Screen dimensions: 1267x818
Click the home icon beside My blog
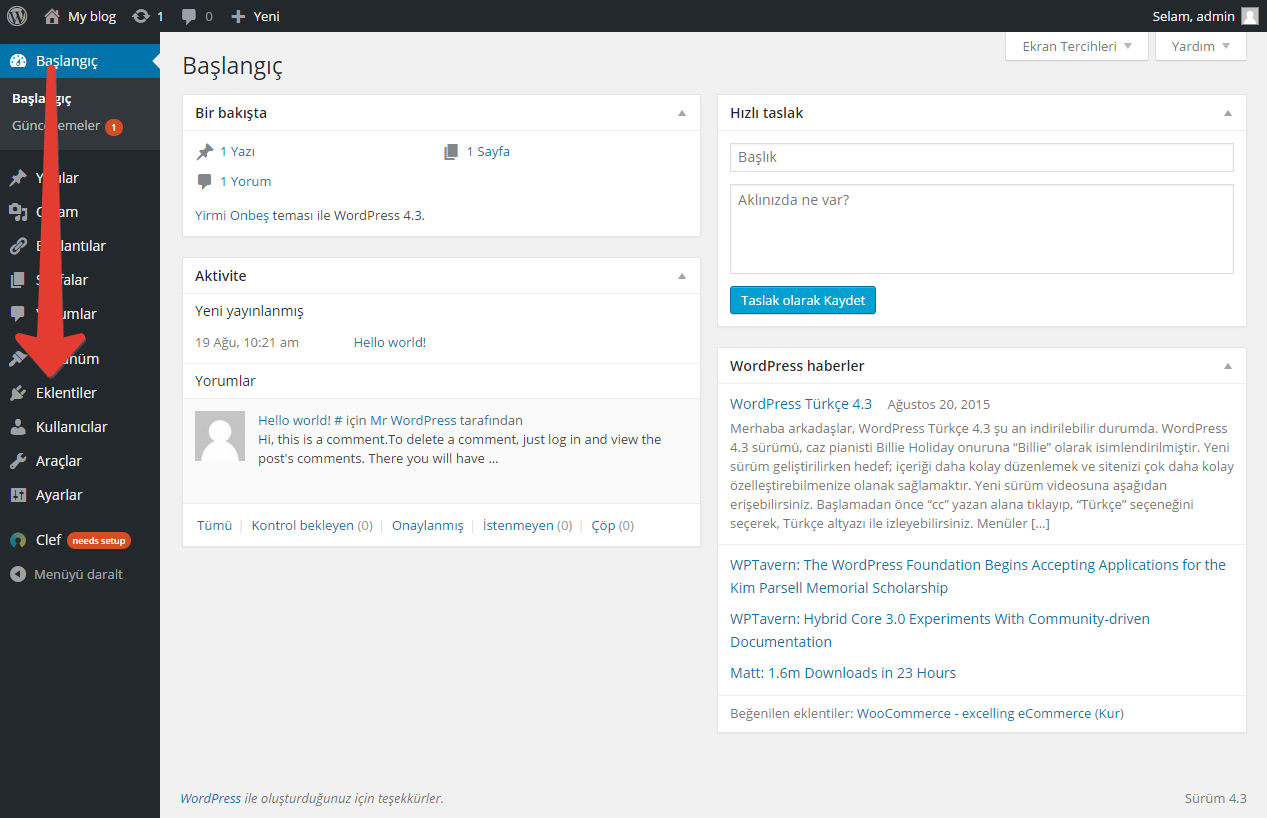[52, 16]
